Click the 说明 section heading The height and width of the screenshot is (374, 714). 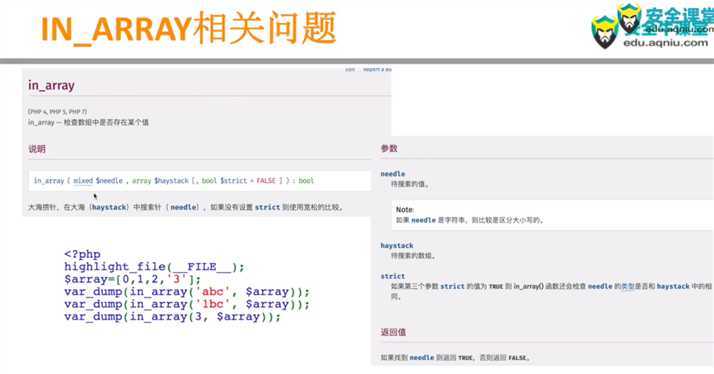point(37,149)
